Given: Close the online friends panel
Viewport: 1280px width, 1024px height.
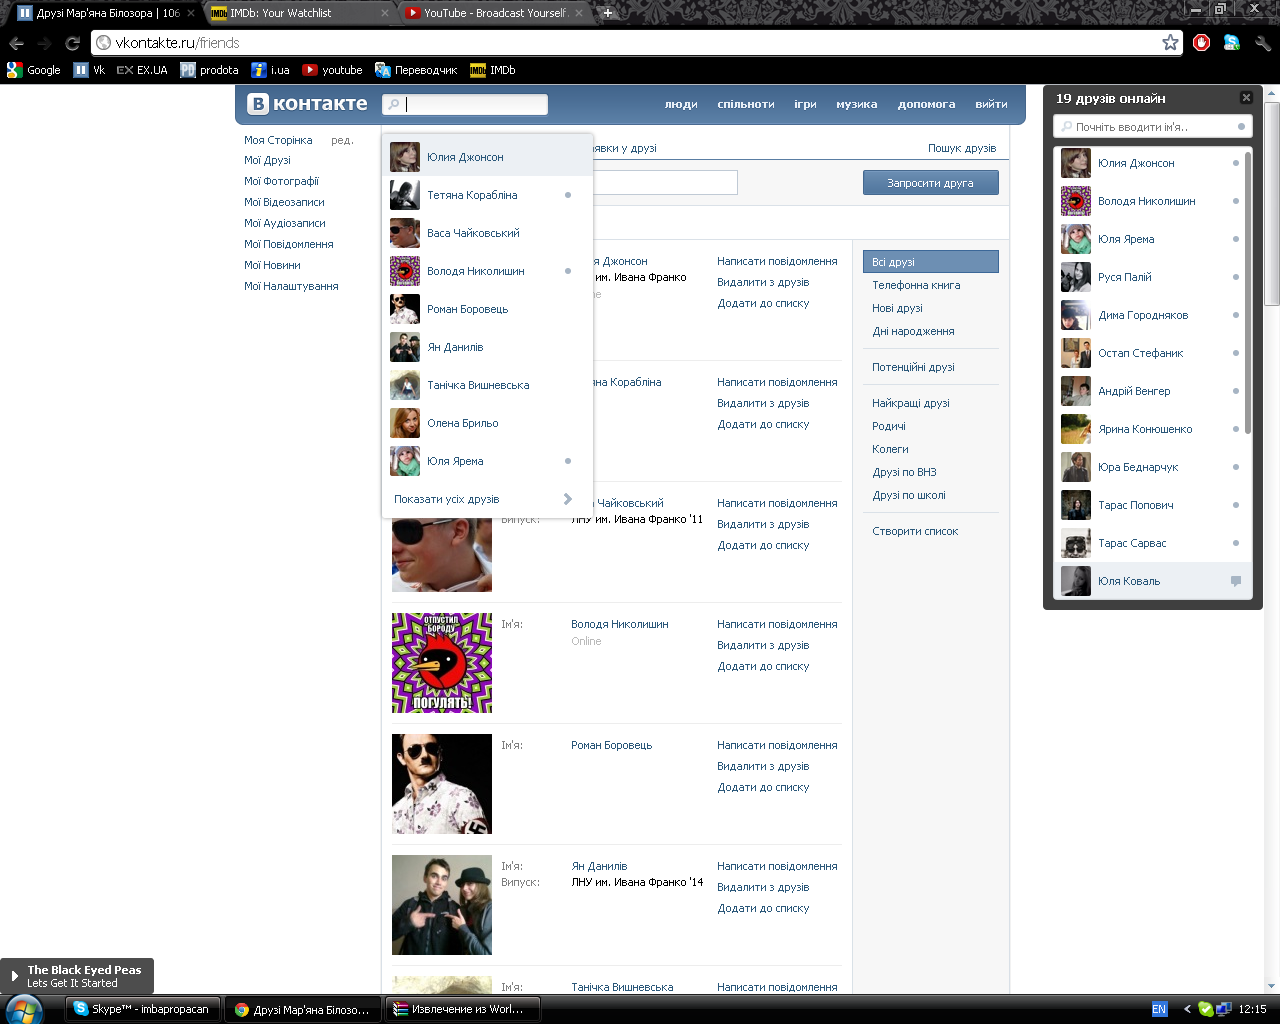Looking at the screenshot, I should (1246, 98).
